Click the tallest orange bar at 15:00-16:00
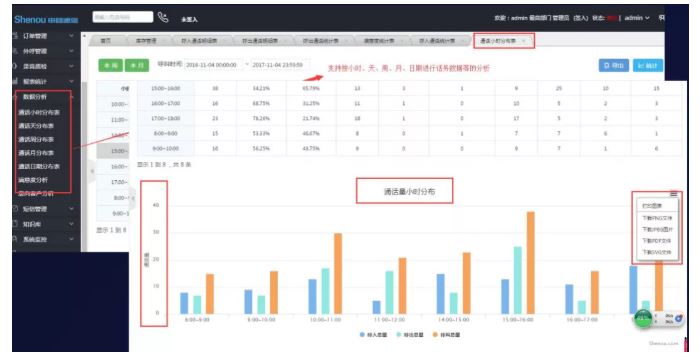Viewport: 699px width, 362px height. (530, 263)
